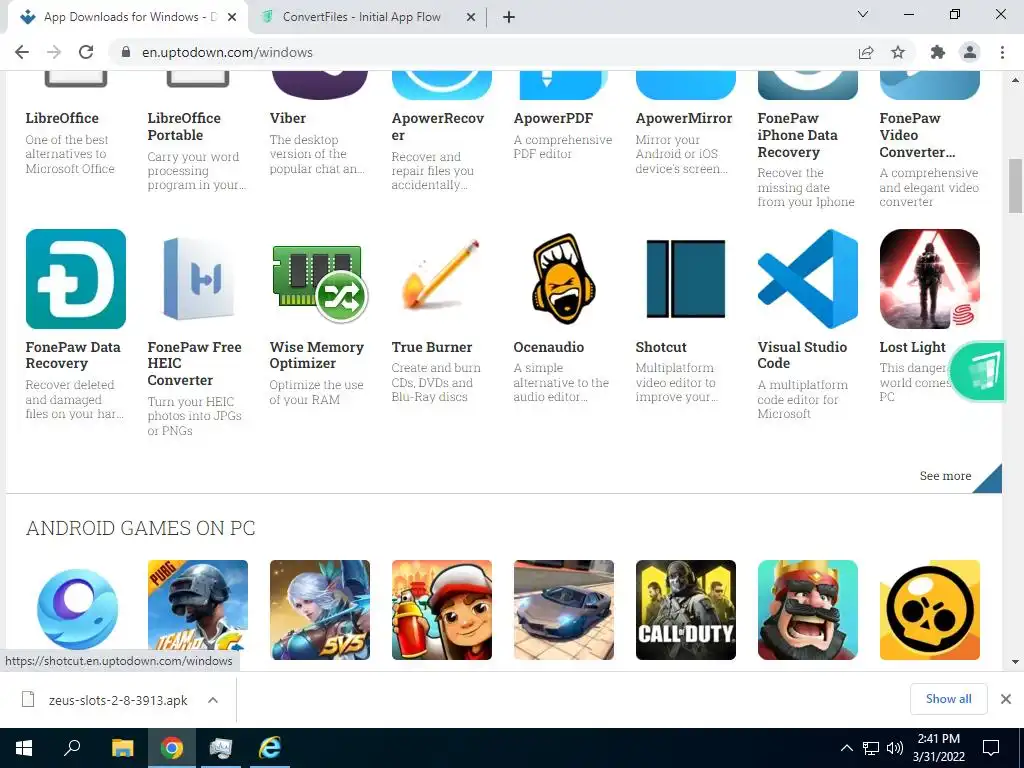Image resolution: width=1024 pixels, height=768 pixels.
Task: Open the Shotcut app icon
Action: pyautogui.click(x=686, y=279)
